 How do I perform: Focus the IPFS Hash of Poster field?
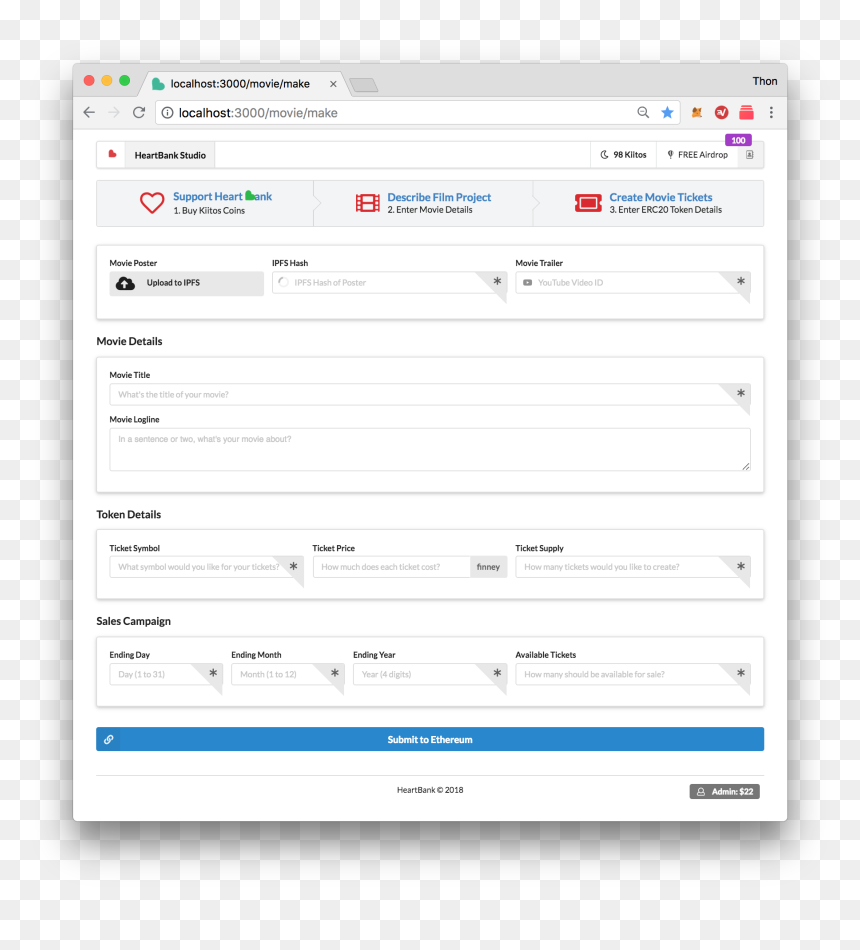(x=389, y=282)
